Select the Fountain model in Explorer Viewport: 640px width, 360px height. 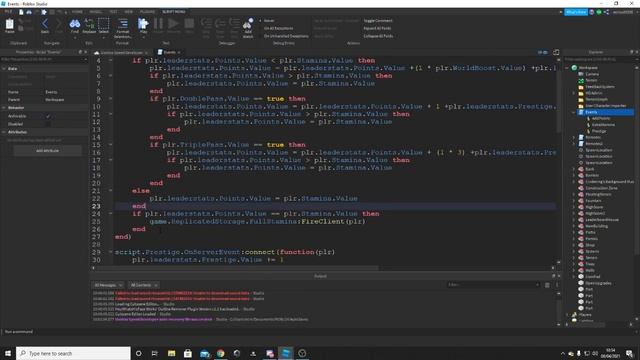click(593, 201)
